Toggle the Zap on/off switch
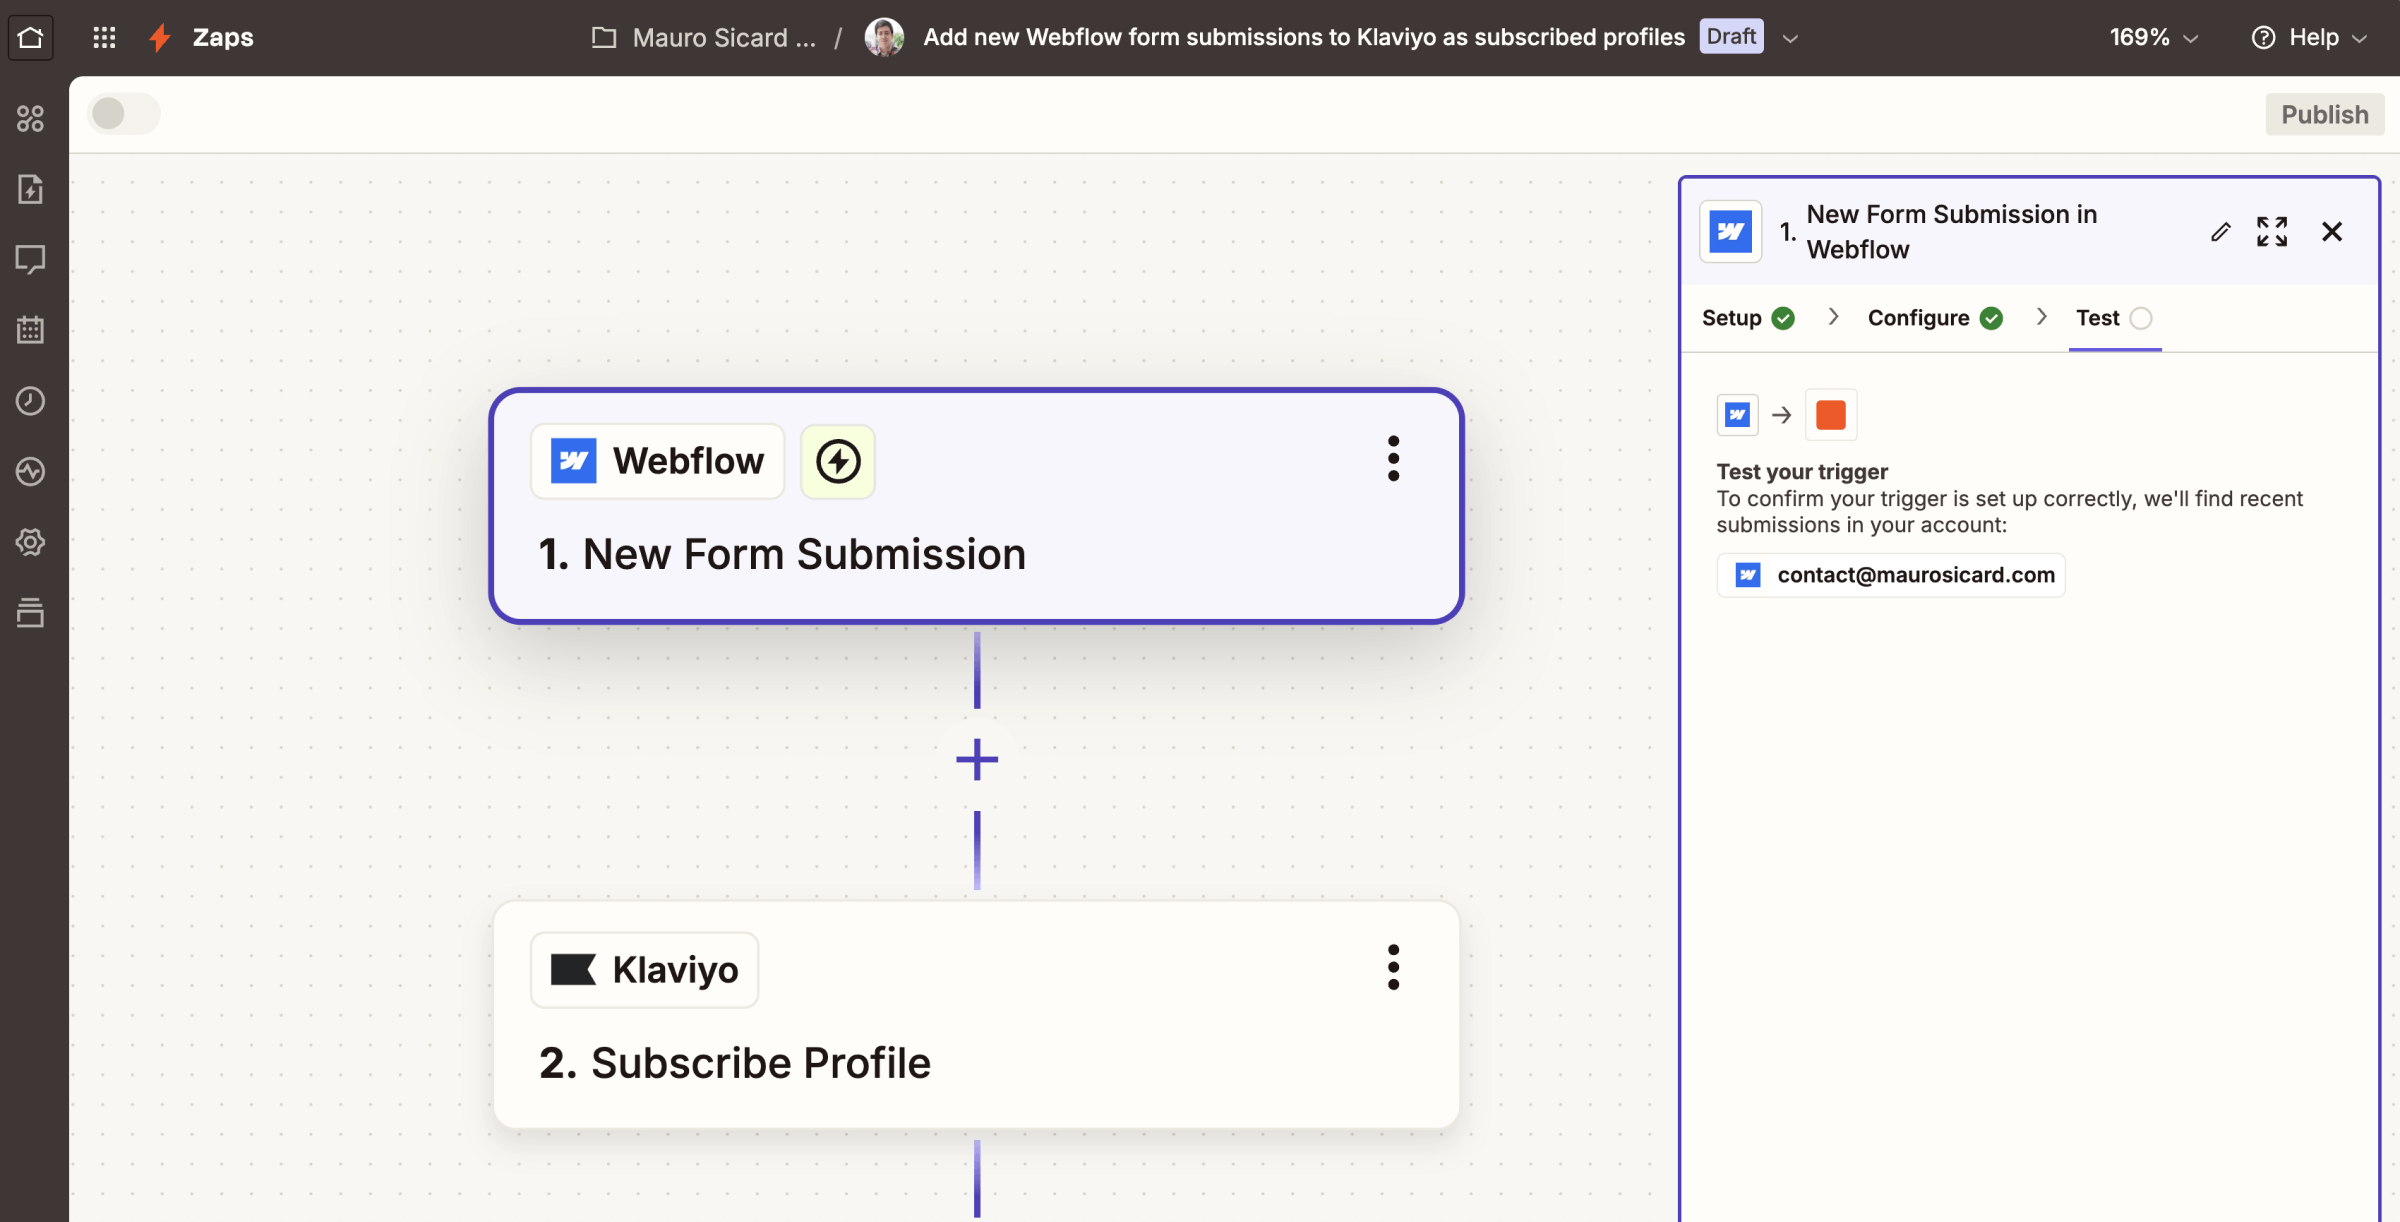Viewport: 2400px width, 1222px height. click(x=123, y=113)
